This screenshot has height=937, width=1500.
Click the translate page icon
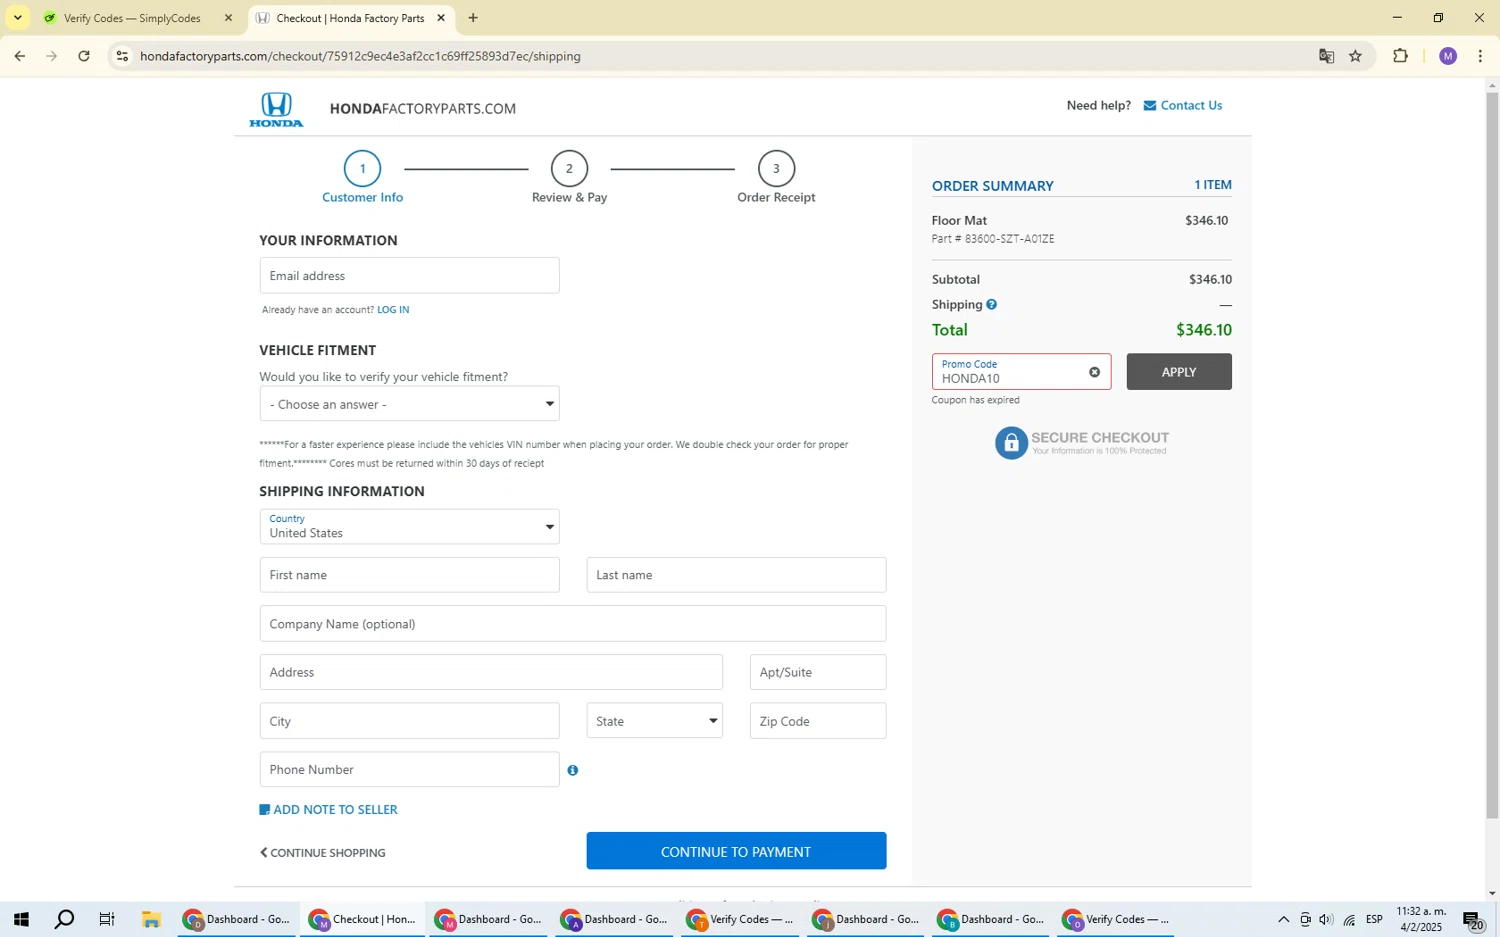(1326, 56)
